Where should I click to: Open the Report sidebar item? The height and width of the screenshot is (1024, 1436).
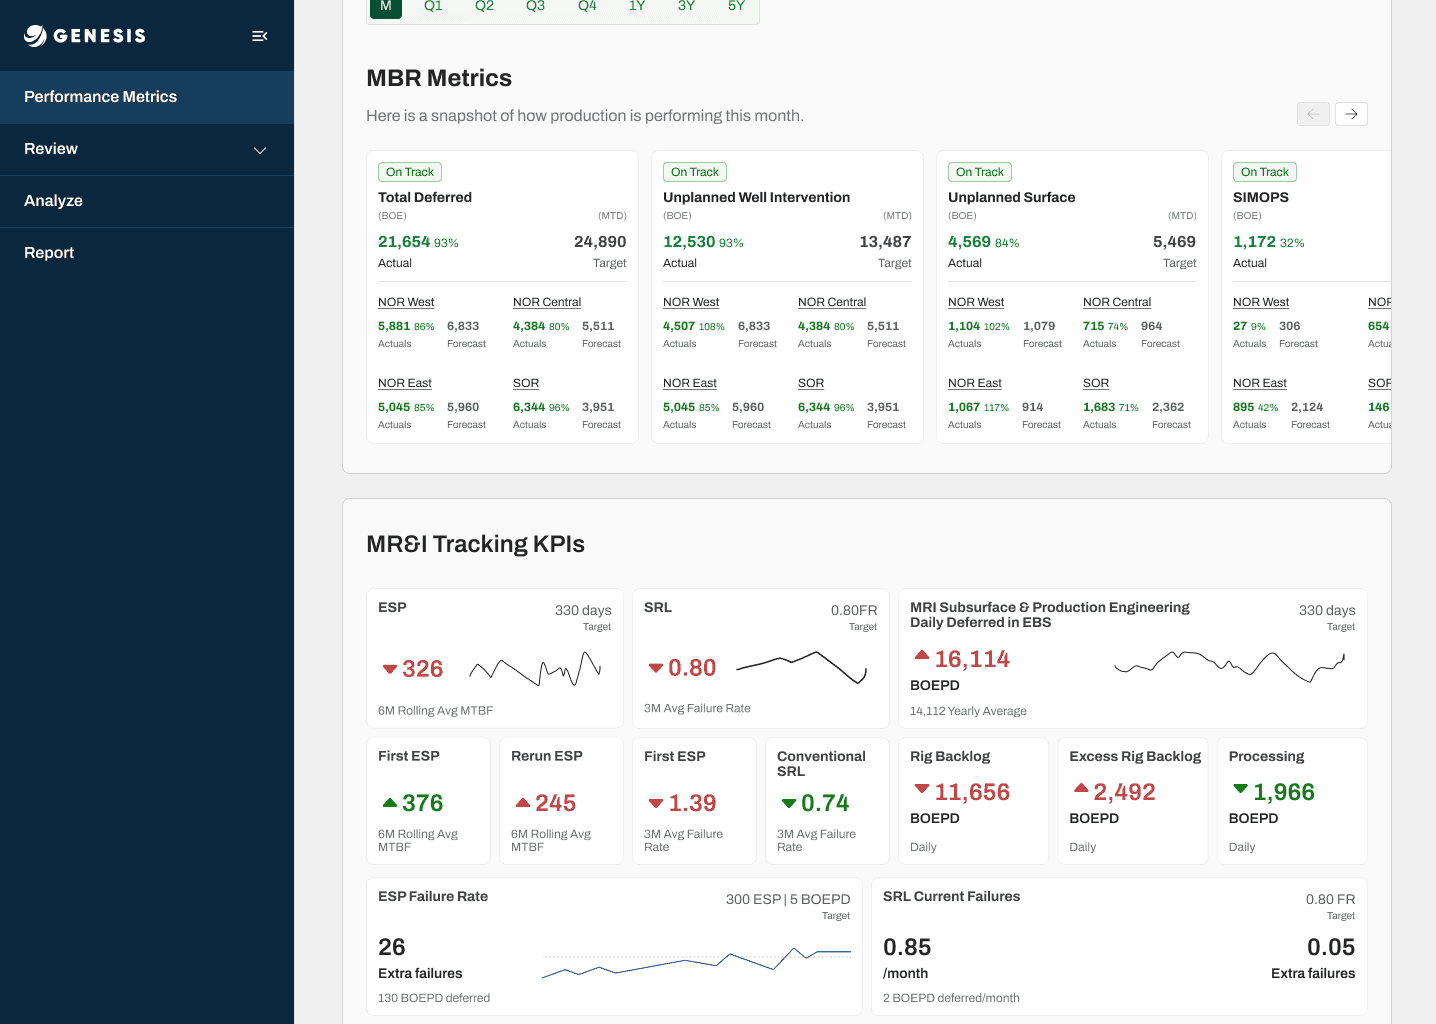pyautogui.click(x=147, y=253)
